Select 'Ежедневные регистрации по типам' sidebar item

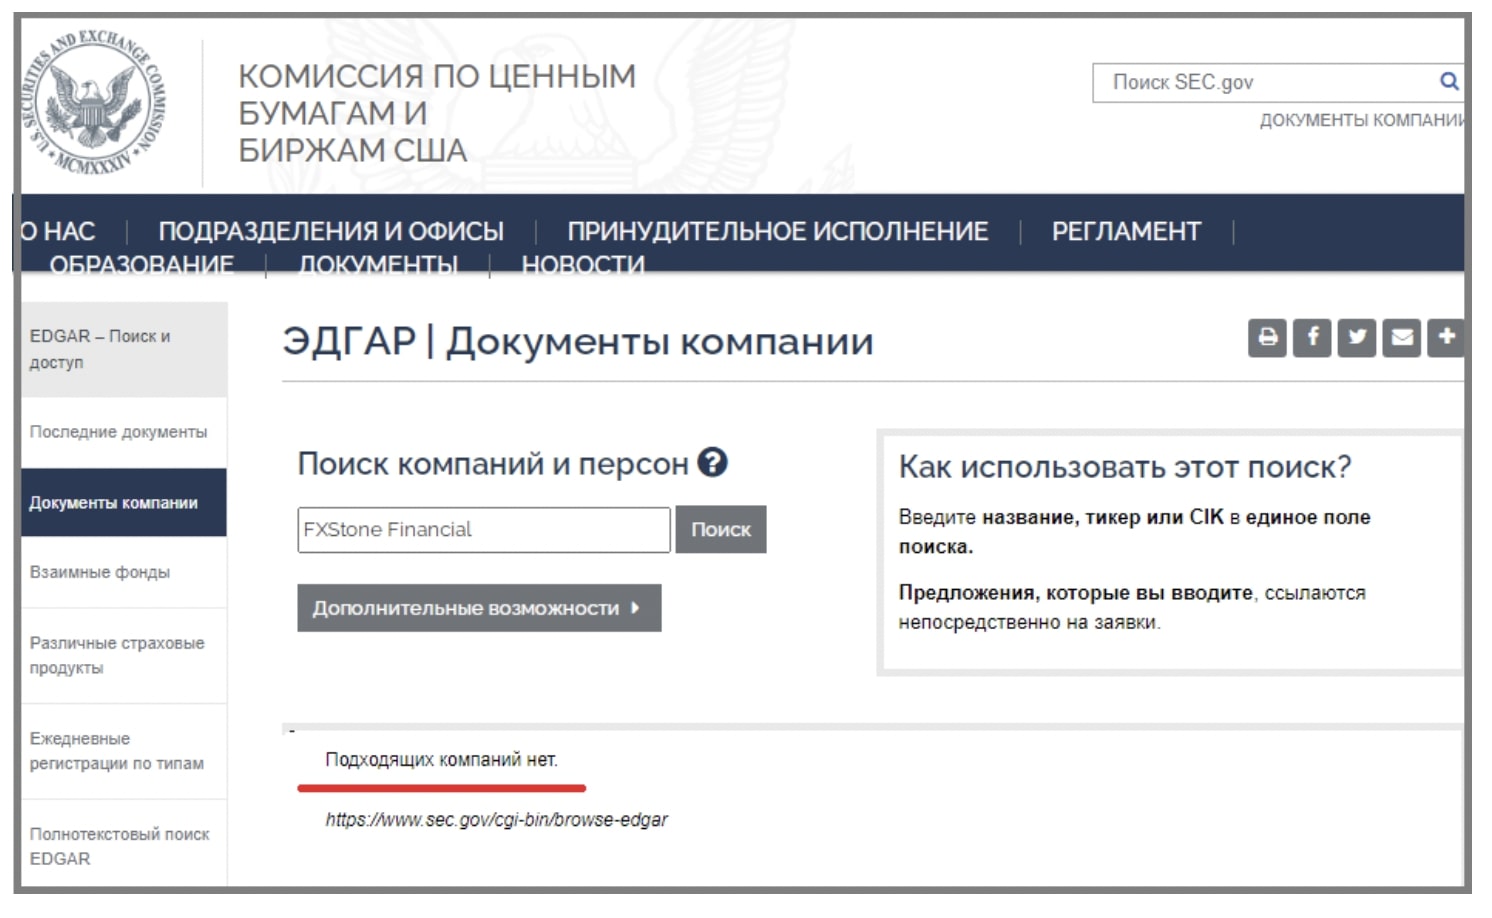pyautogui.click(x=124, y=751)
